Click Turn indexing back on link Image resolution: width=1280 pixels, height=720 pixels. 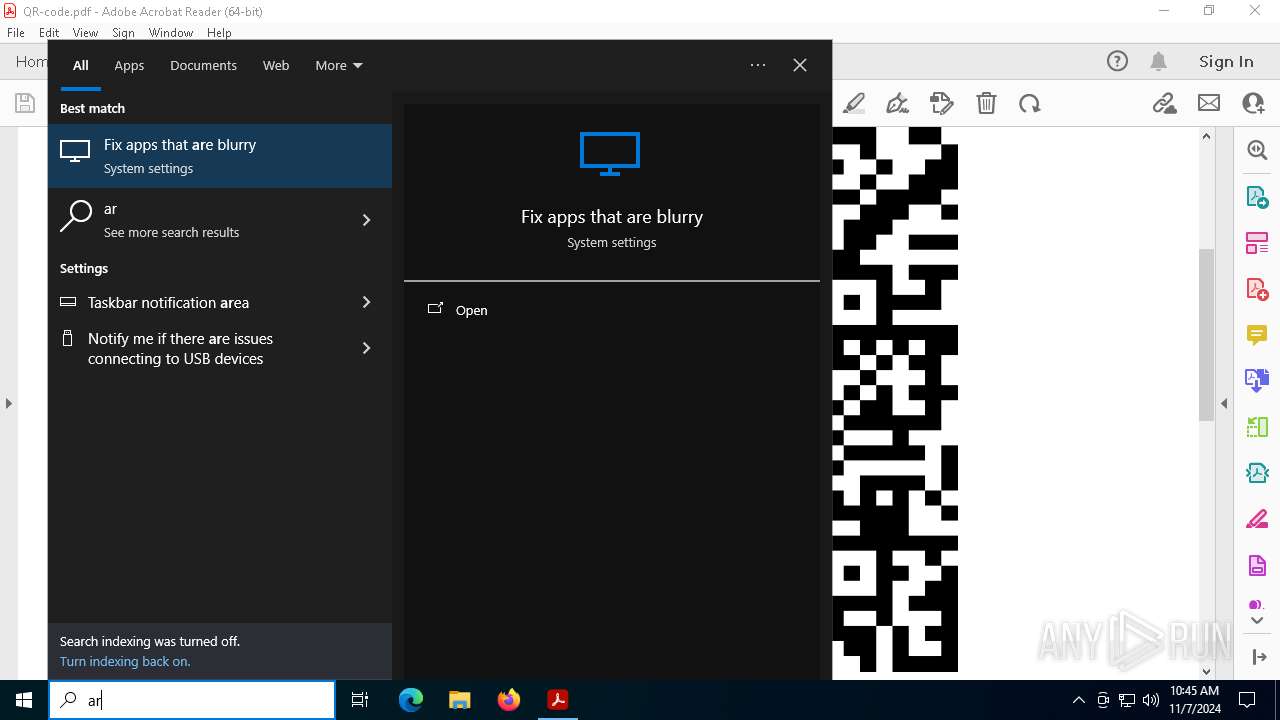125,661
